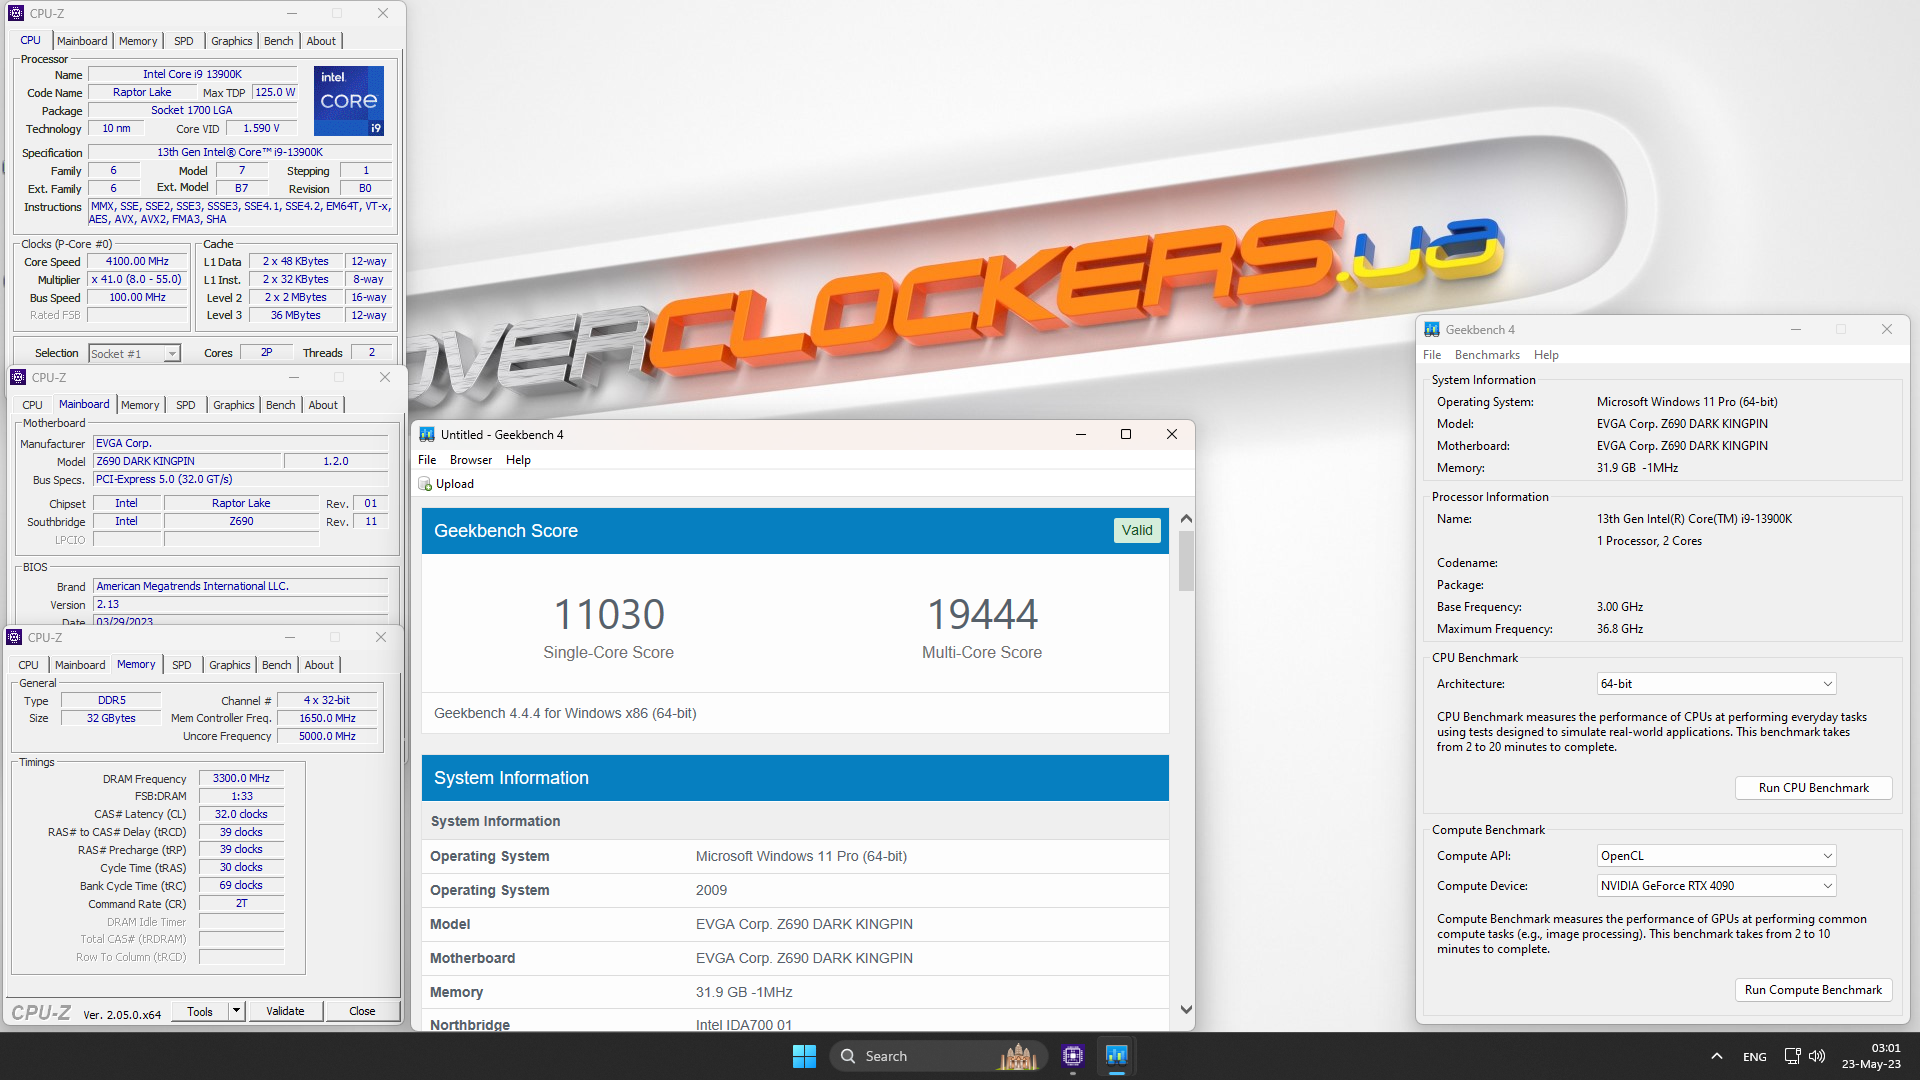The height and width of the screenshot is (1080, 1920).
Task: Click the ENG language indicator
Action: tap(1755, 1057)
